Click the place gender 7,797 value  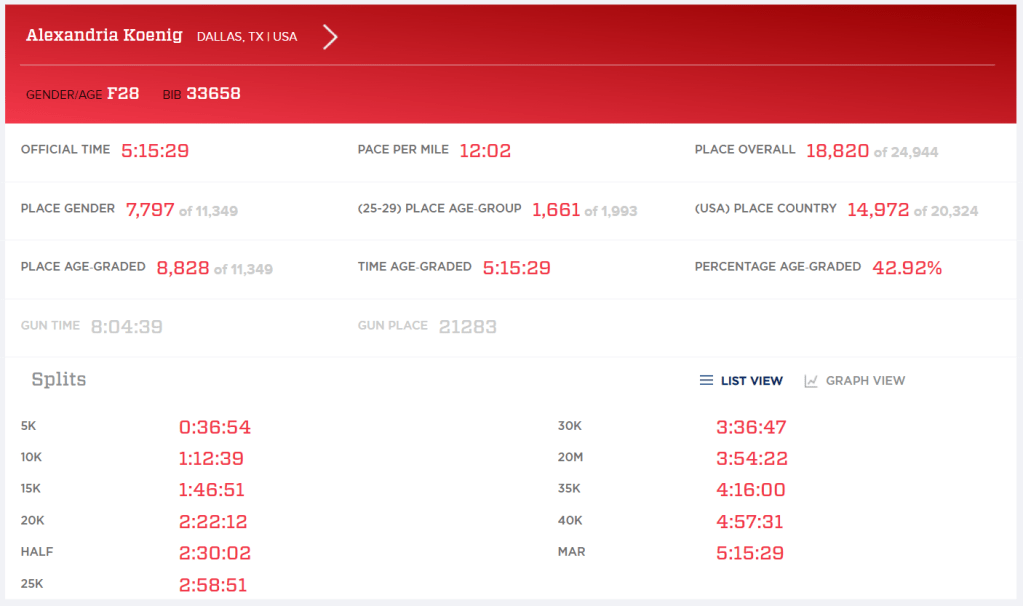150,210
